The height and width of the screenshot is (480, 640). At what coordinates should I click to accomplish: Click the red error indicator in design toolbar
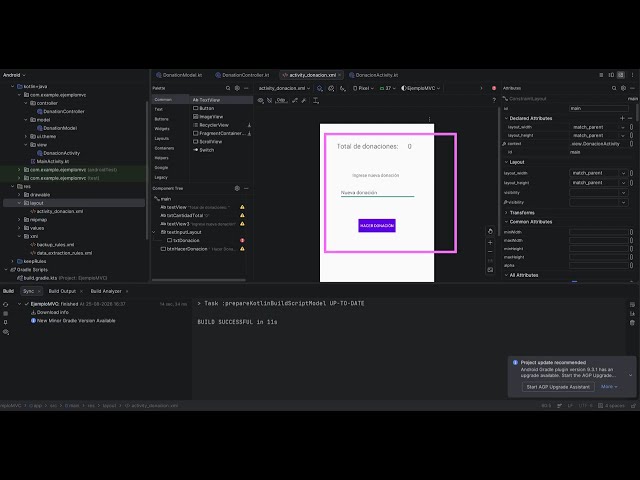(x=494, y=88)
